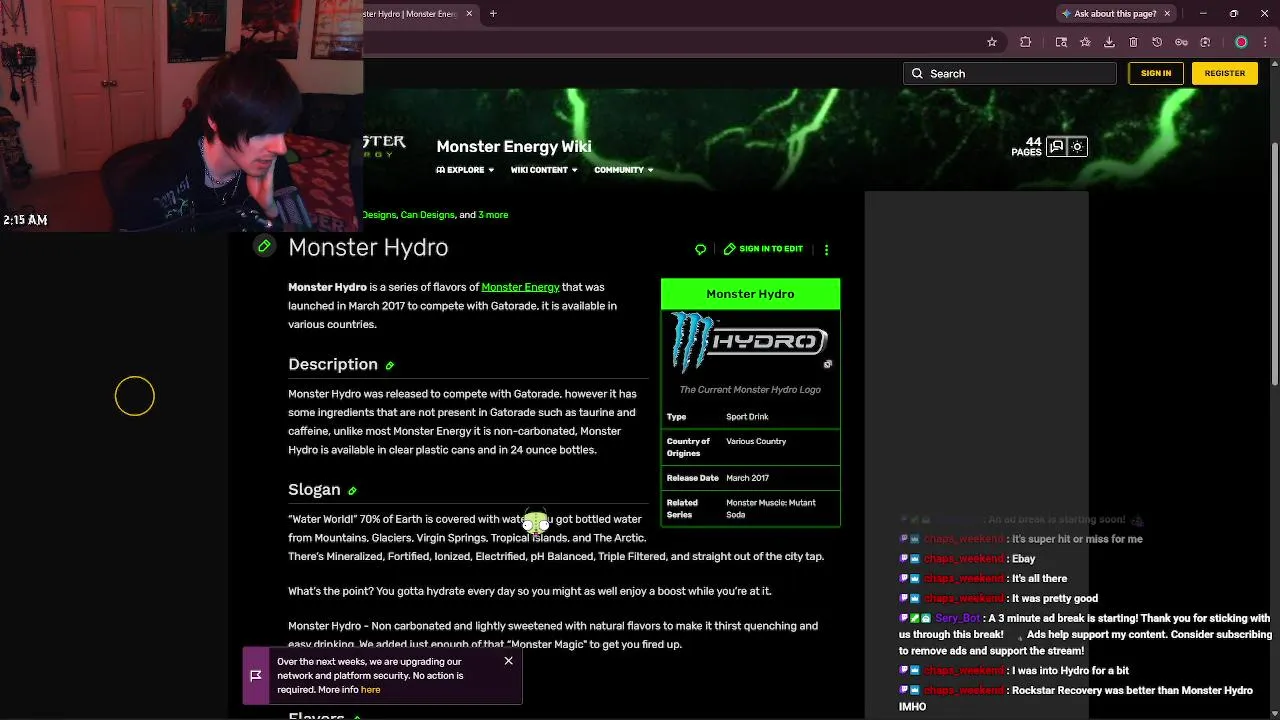
Task: Edit the Description section pencil icon
Action: pyautogui.click(x=390, y=366)
